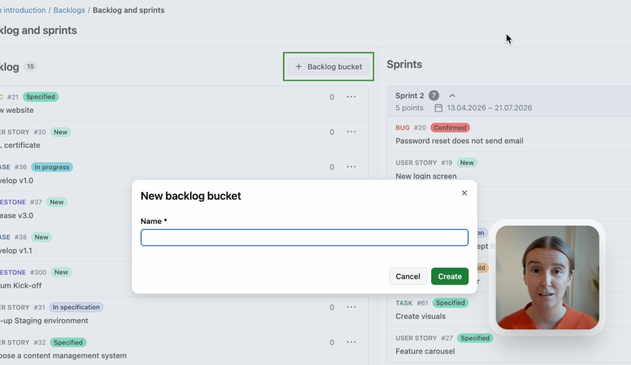
Task: Open the 'New login screen' story
Action: pos(426,176)
